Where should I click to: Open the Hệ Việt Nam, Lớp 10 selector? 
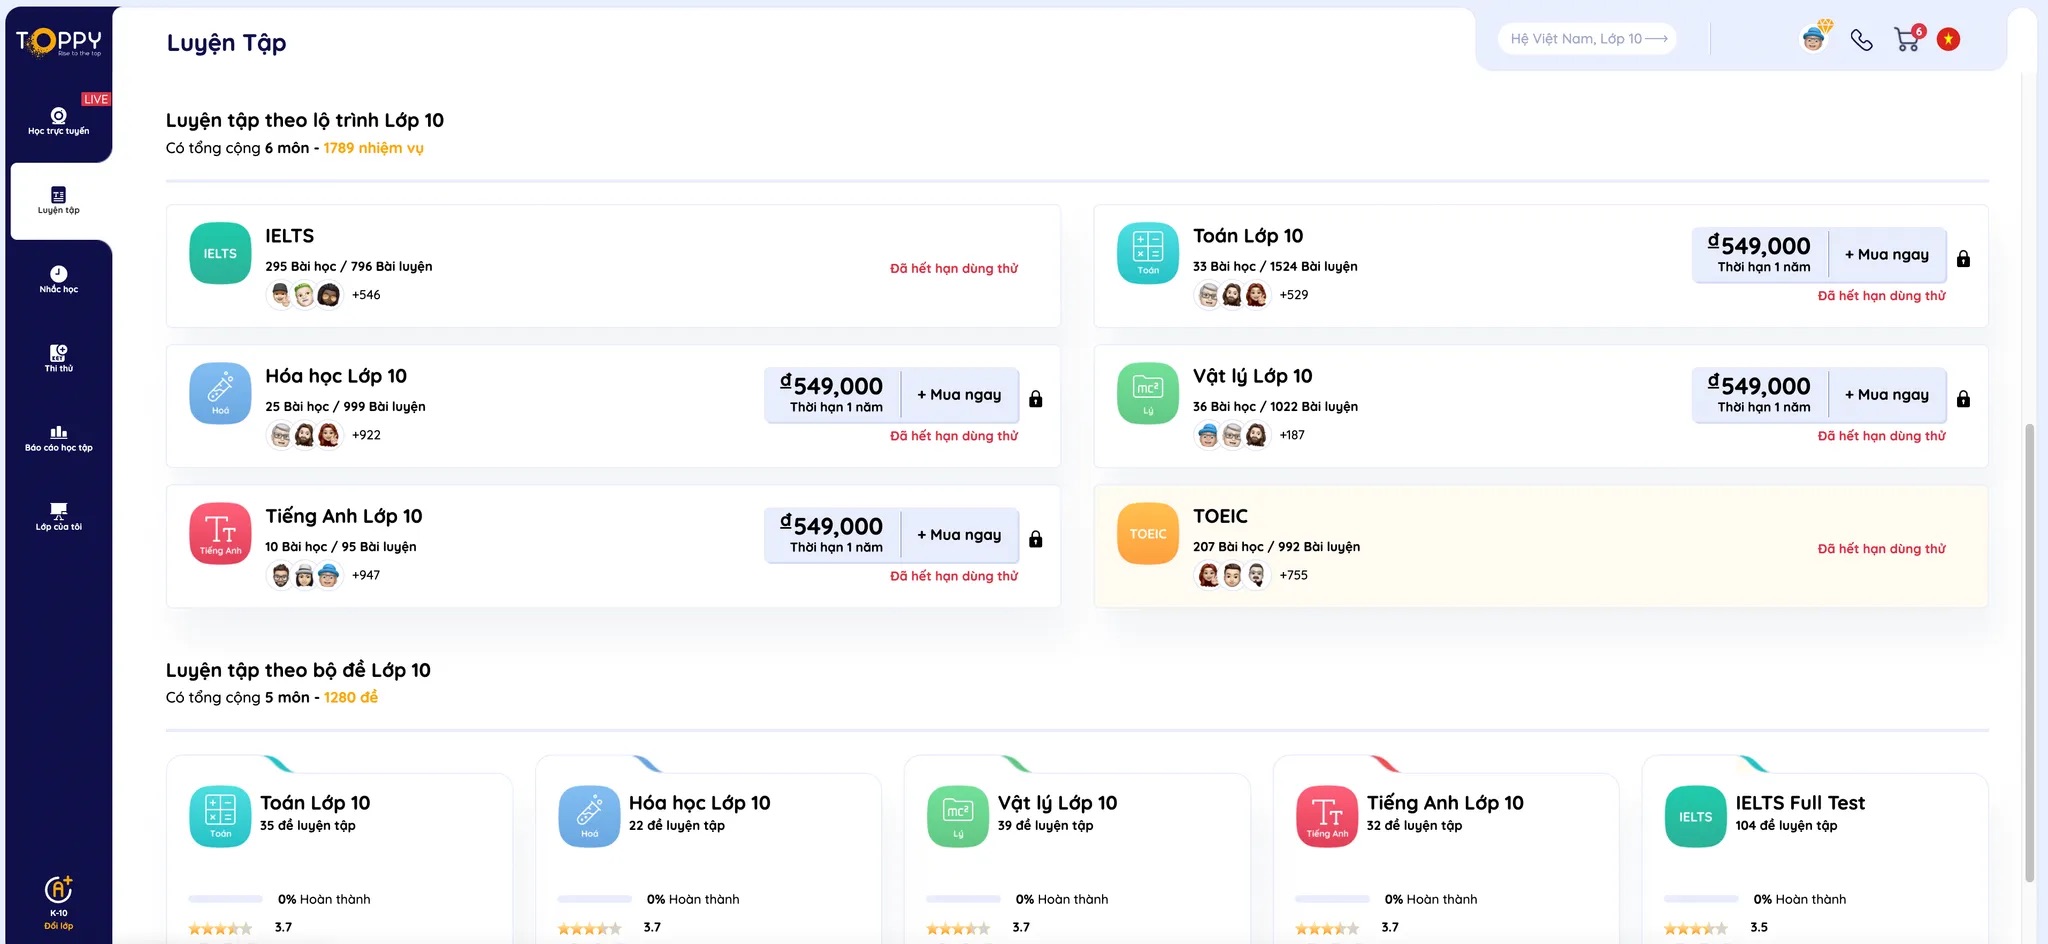click(1586, 38)
